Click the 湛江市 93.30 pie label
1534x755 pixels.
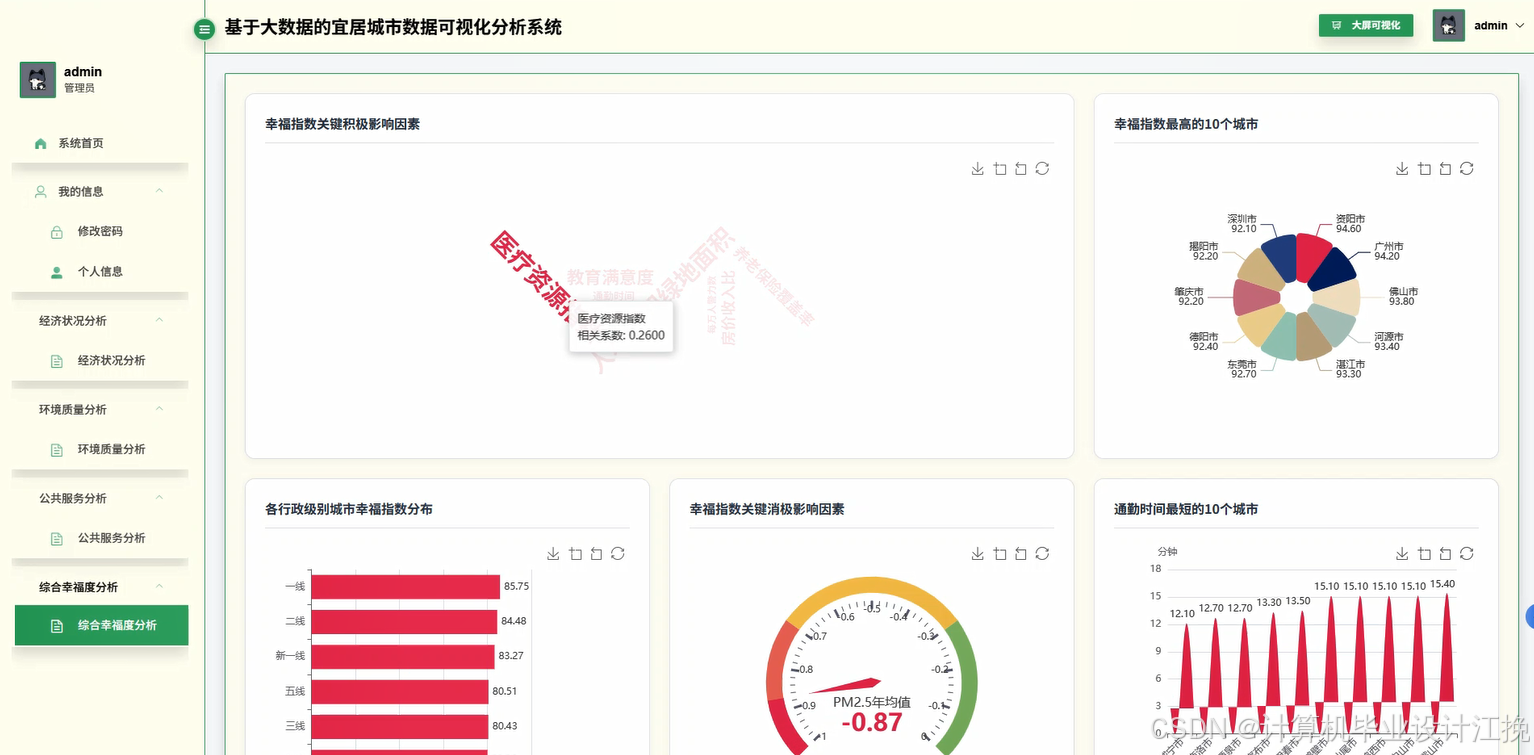click(x=1350, y=369)
